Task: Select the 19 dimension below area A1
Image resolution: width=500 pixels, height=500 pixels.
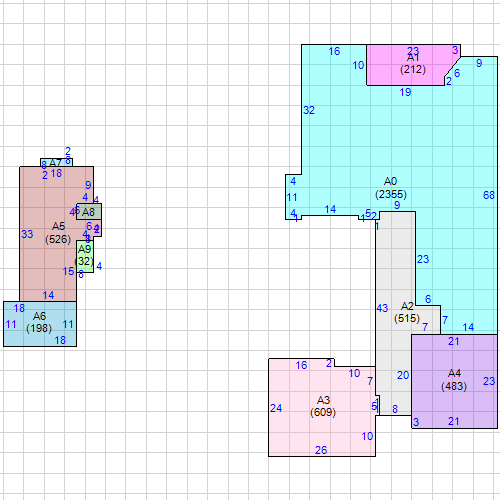Action: [x=405, y=92]
